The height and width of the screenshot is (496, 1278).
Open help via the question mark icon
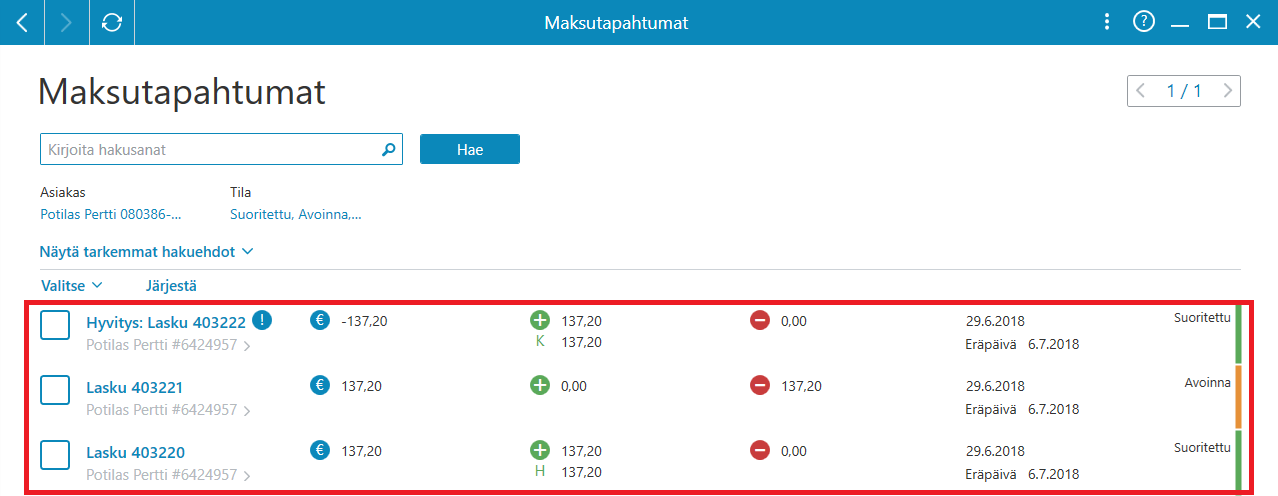pyautogui.click(x=1144, y=21)
